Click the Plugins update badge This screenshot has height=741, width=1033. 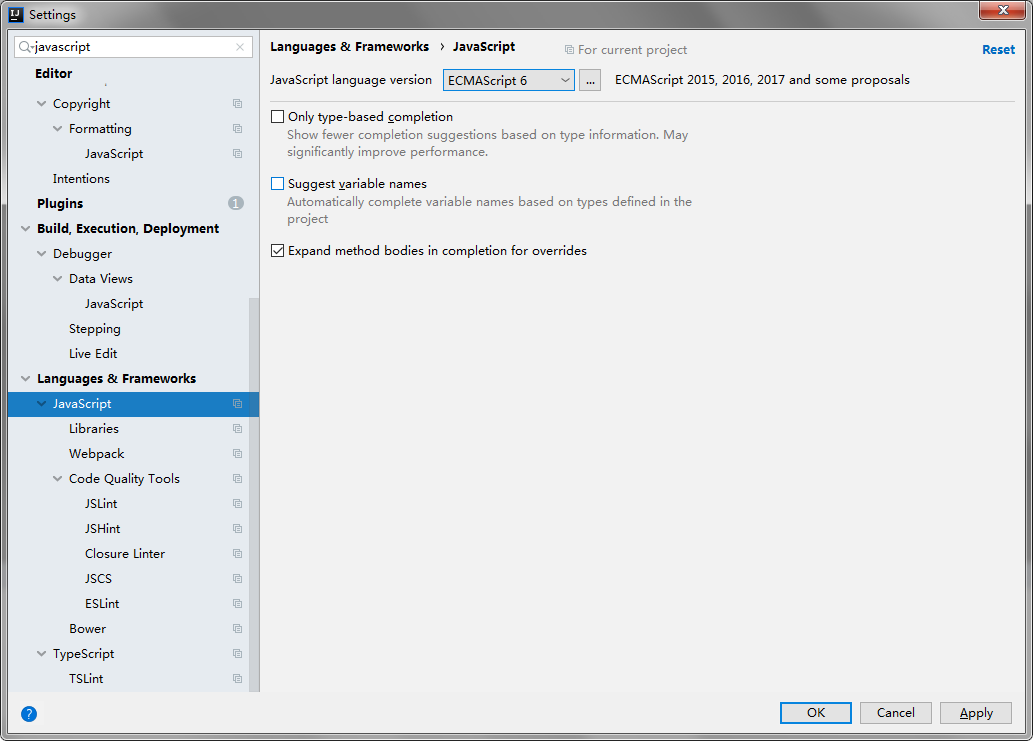tap(235, 204)
